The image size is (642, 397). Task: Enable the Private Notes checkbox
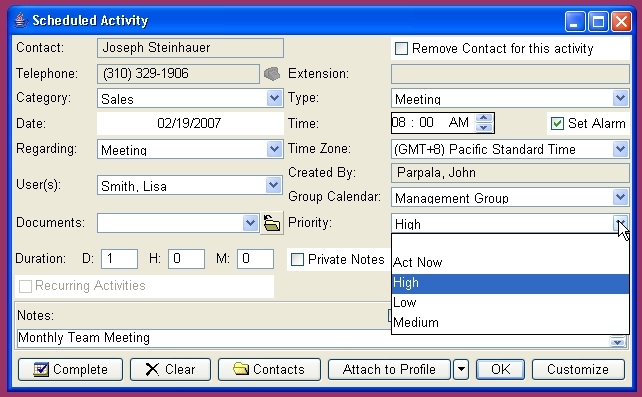pos(297,259)
